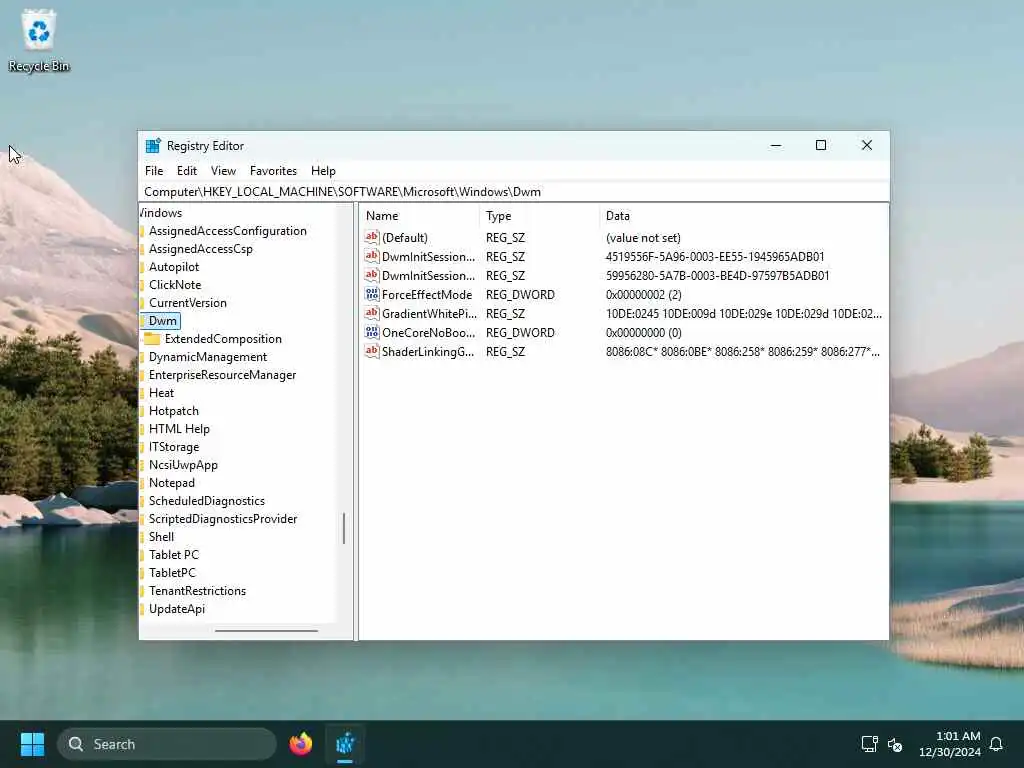Click the ExtendedComposition folder icon
Screen dimensions: 1024x768
[152, 339]
